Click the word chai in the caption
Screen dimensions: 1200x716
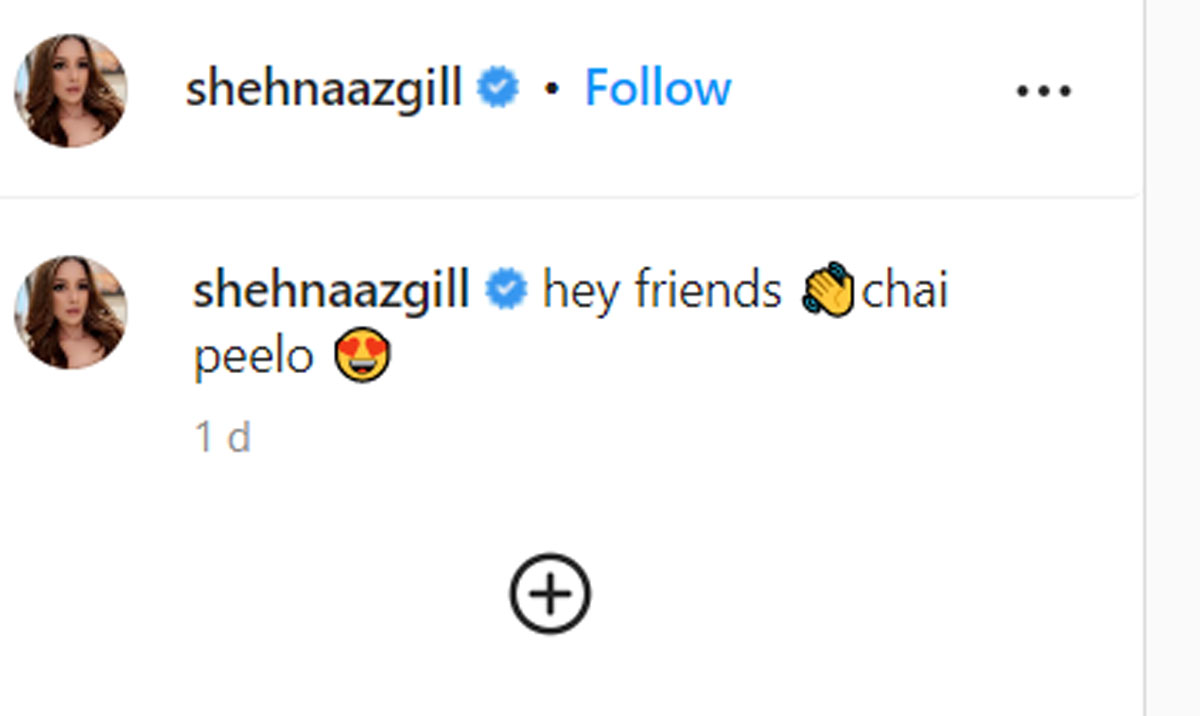coord(904,292)
